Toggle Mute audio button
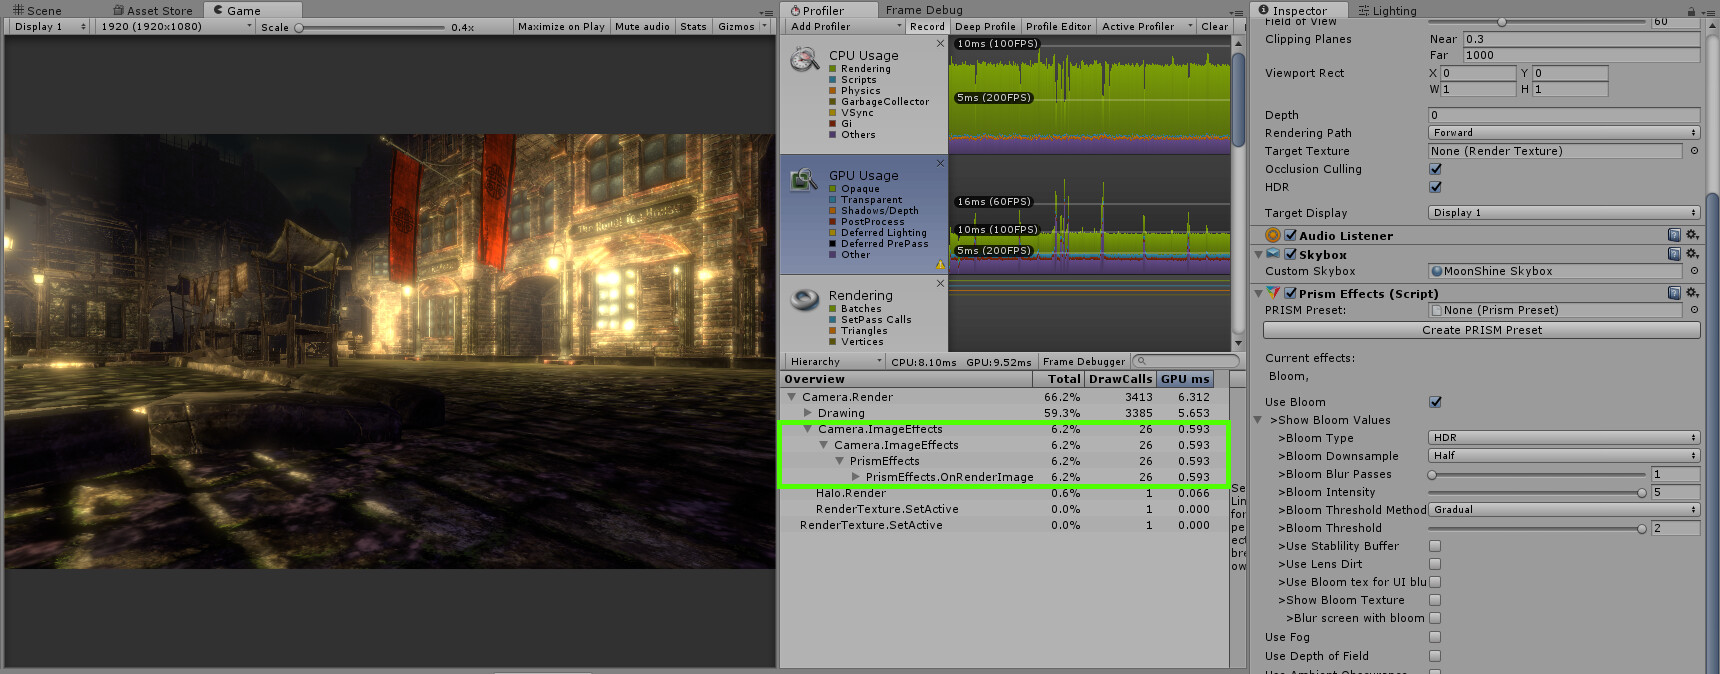Screen dimensions: 1720x674 642,27
